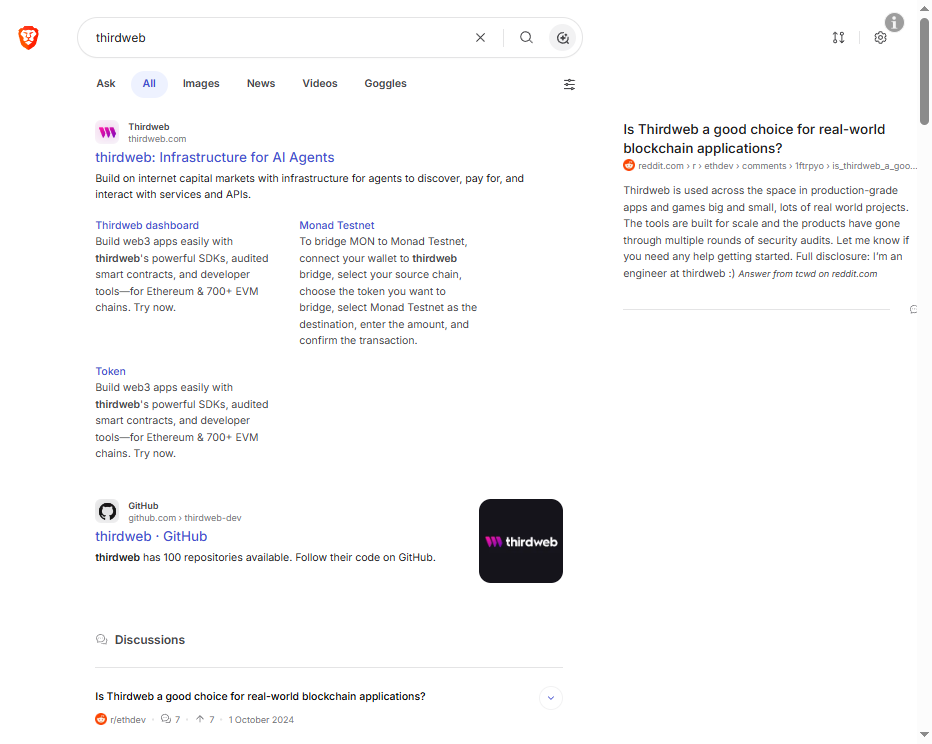Click the r/ethdev subreddit label

click(128, 720)
